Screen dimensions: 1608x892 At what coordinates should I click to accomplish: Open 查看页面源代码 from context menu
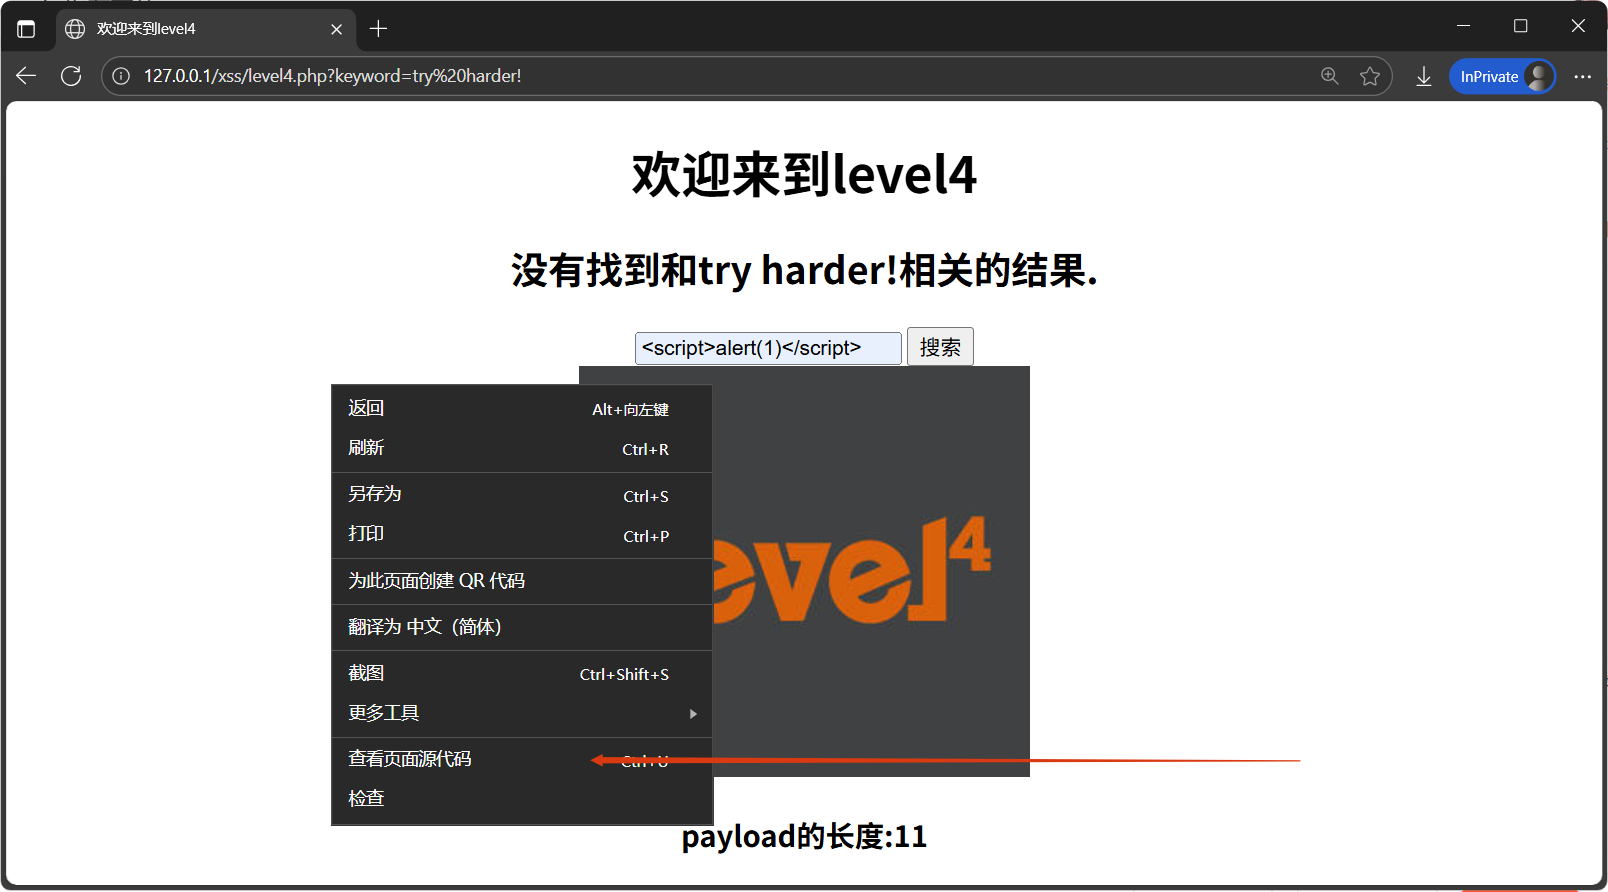coord(521,759)
